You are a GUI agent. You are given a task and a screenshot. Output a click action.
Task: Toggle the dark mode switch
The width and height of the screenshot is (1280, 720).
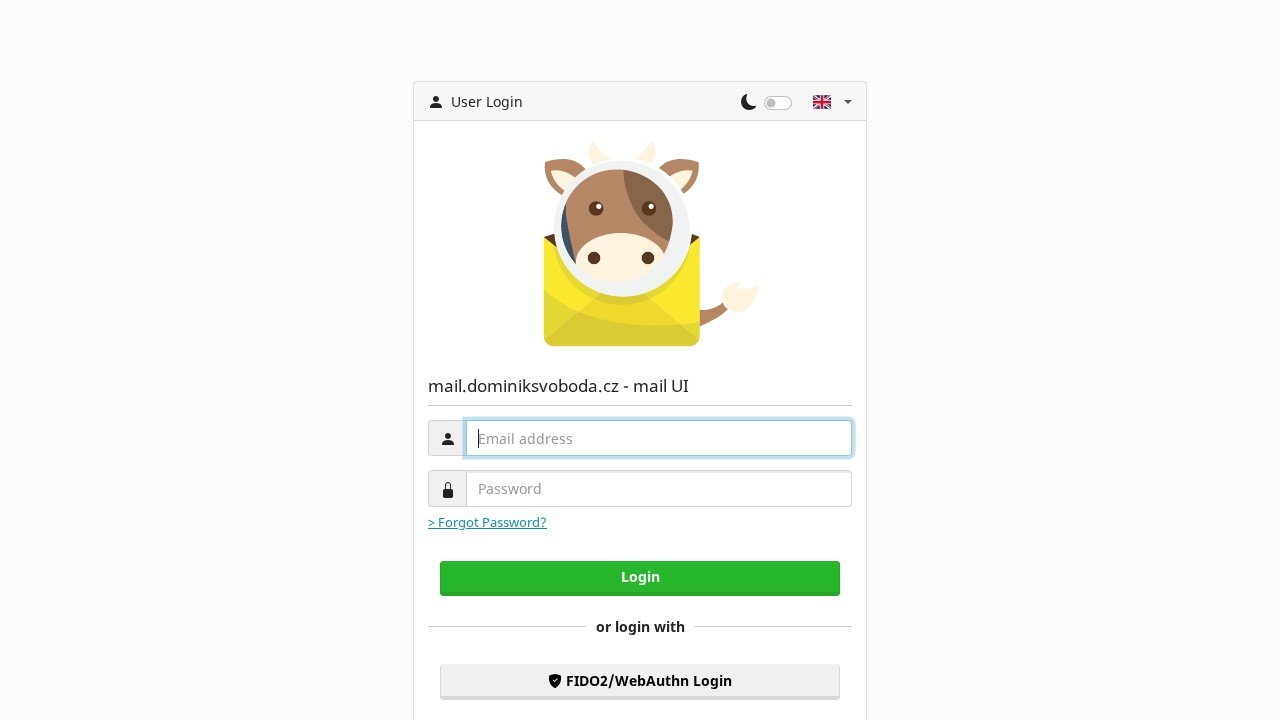(777, 103)
